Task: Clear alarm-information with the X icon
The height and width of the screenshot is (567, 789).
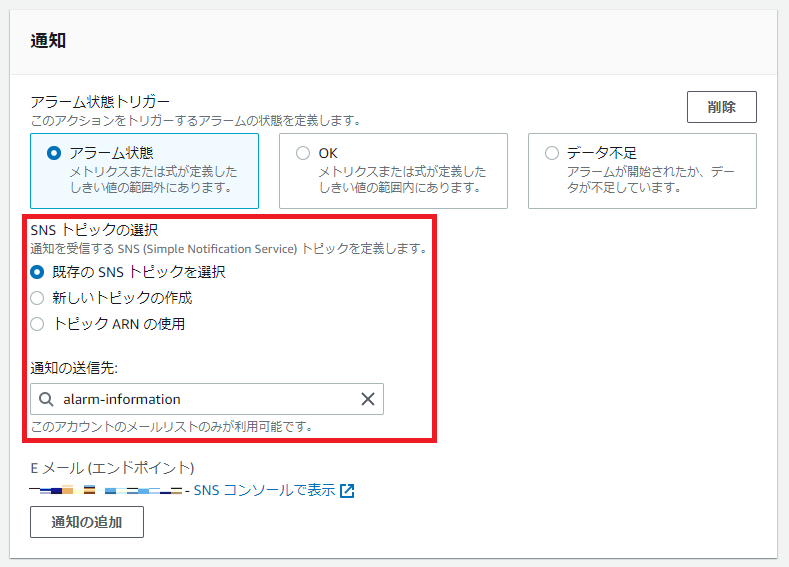Action: click(x=368, y=399)
